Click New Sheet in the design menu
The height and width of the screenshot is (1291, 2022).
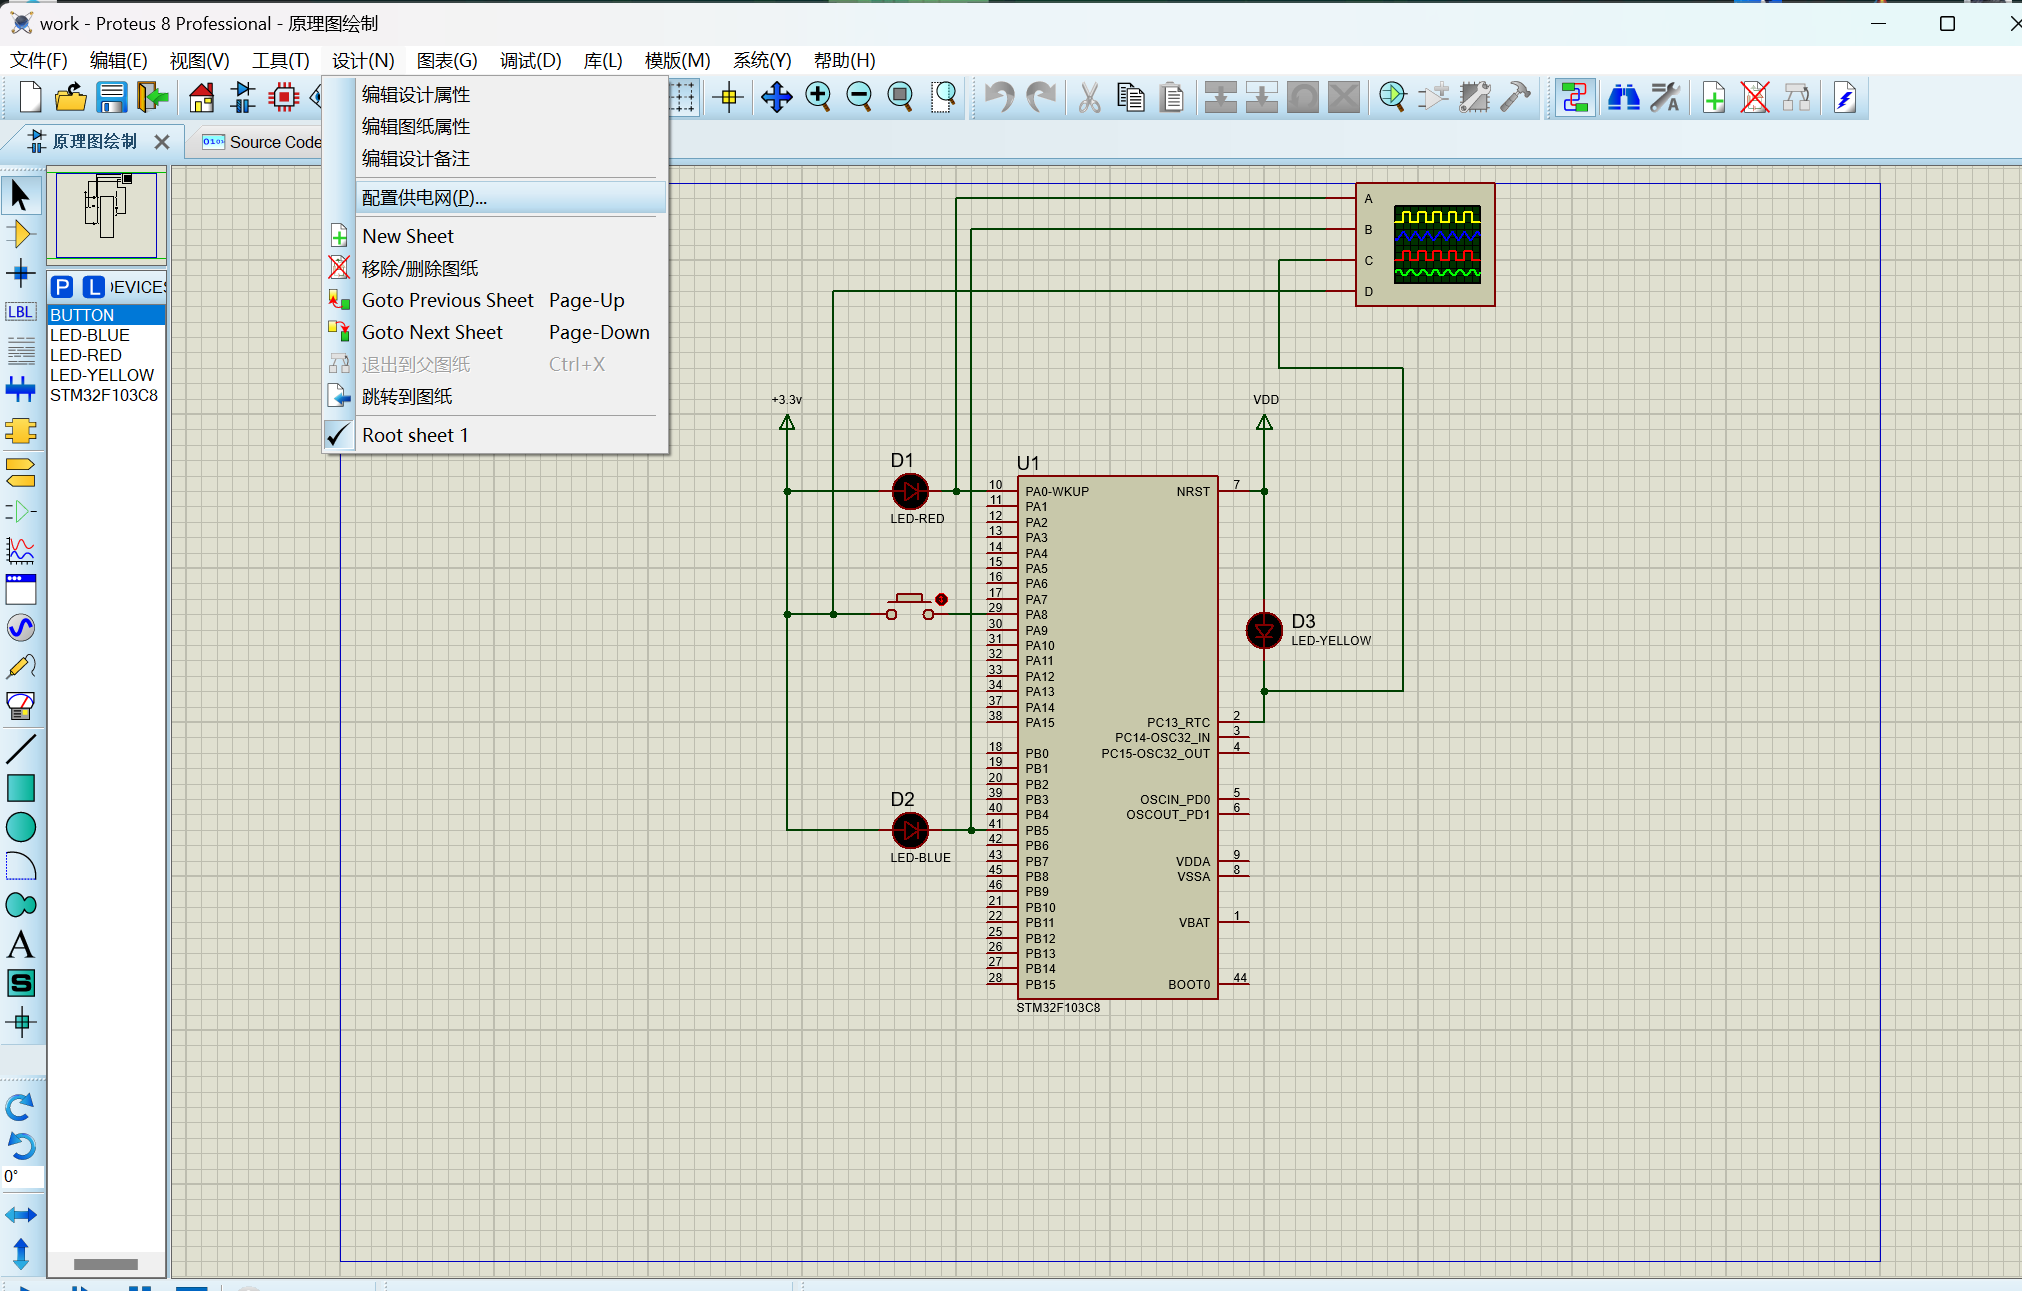(x=496, y=236)
